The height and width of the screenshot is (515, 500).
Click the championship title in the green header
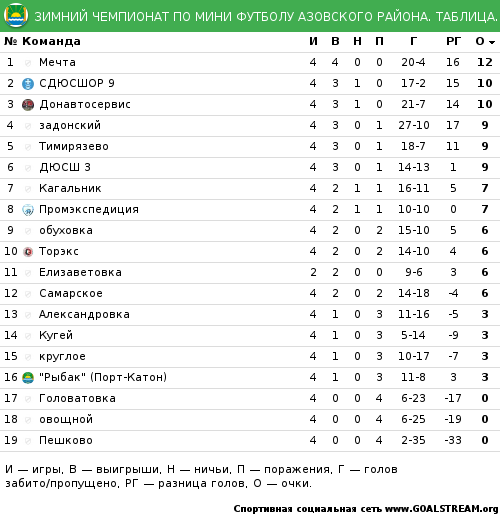coord(266,16)
